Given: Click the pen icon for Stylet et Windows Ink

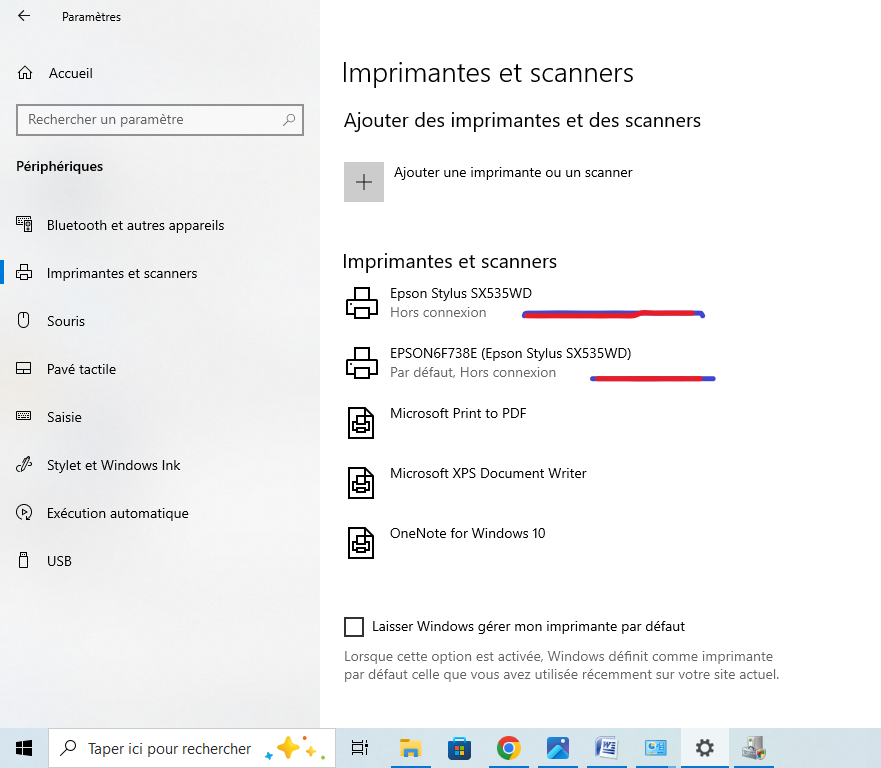Looking at the screenshot, I should [24, 465].
